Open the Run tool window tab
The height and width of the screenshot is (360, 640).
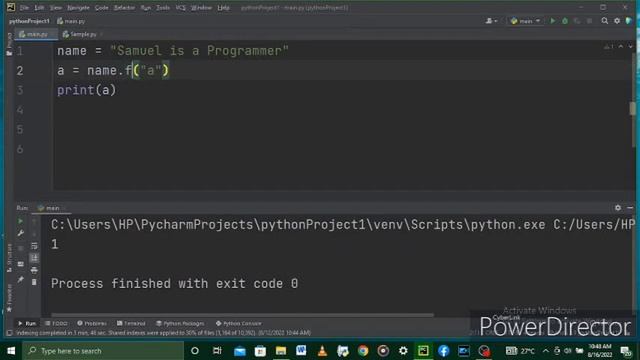(27, 323)
